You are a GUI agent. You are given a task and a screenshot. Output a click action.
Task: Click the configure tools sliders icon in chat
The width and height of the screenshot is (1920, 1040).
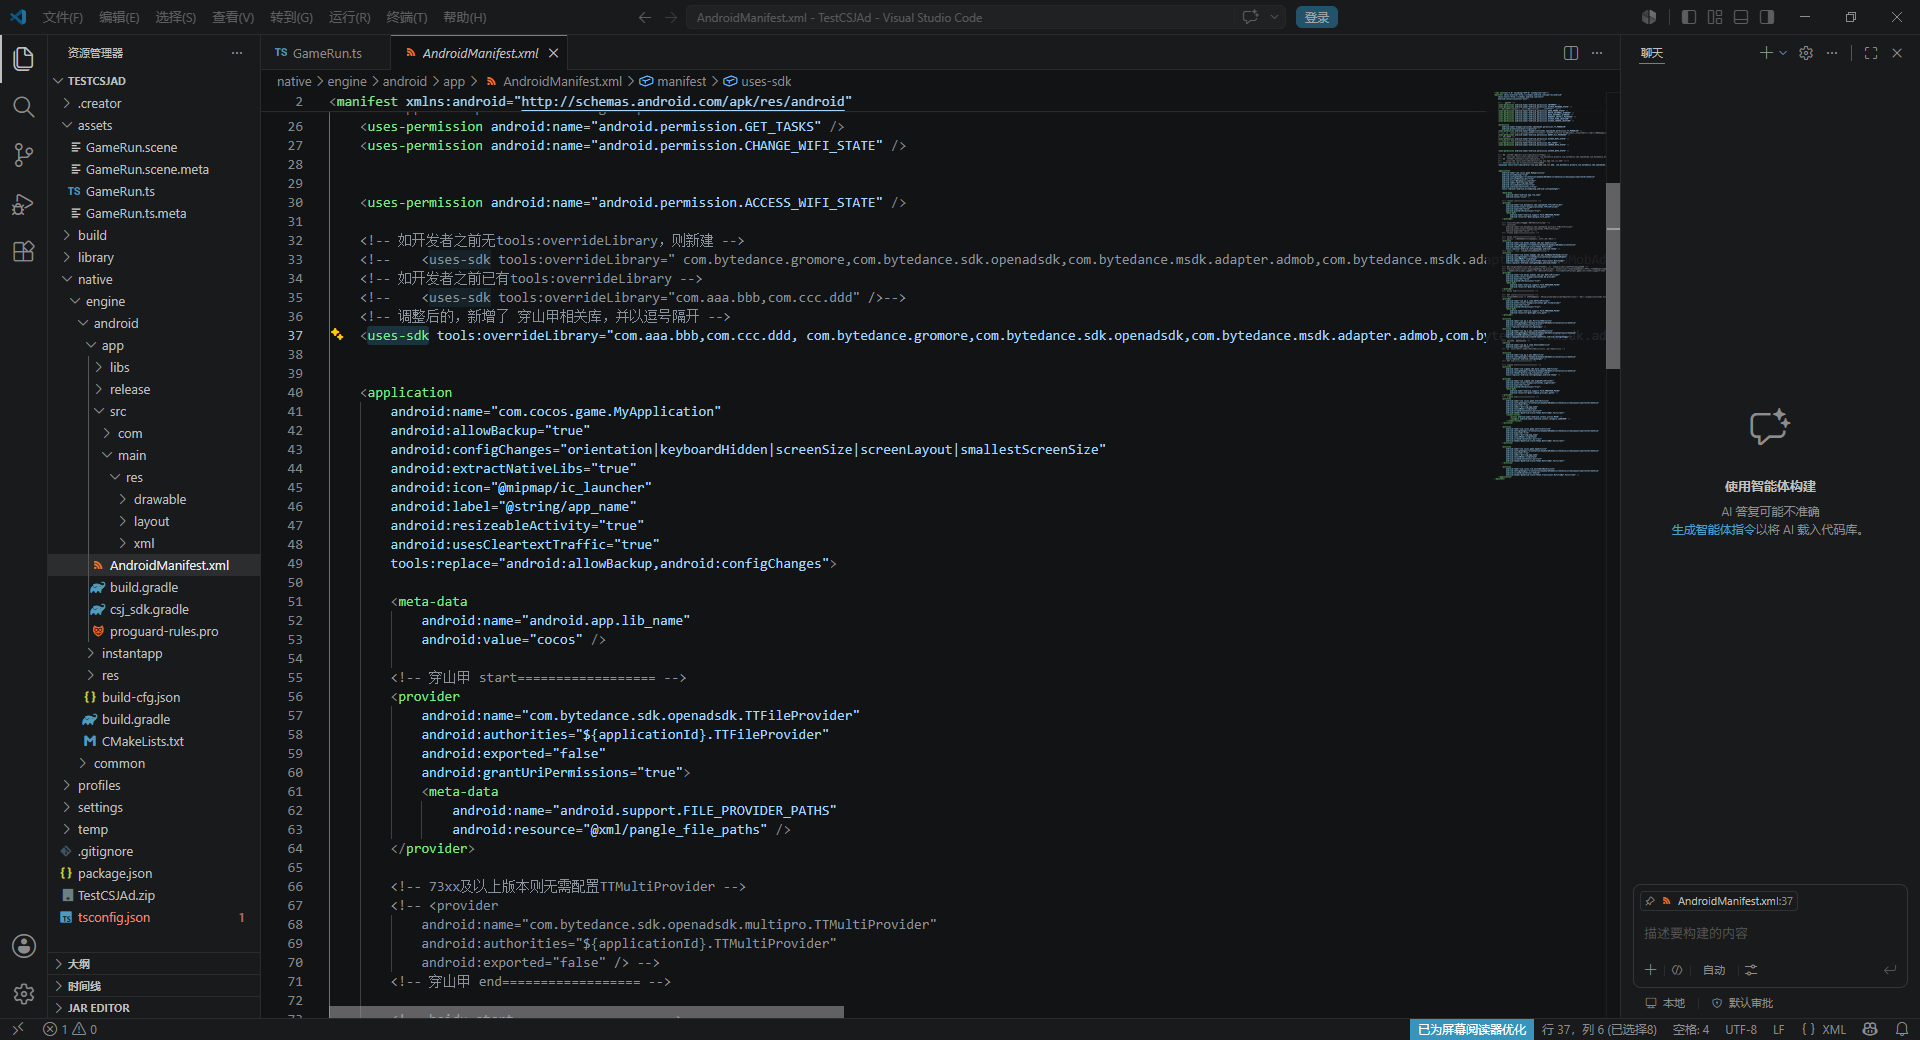pos(1751,969)
